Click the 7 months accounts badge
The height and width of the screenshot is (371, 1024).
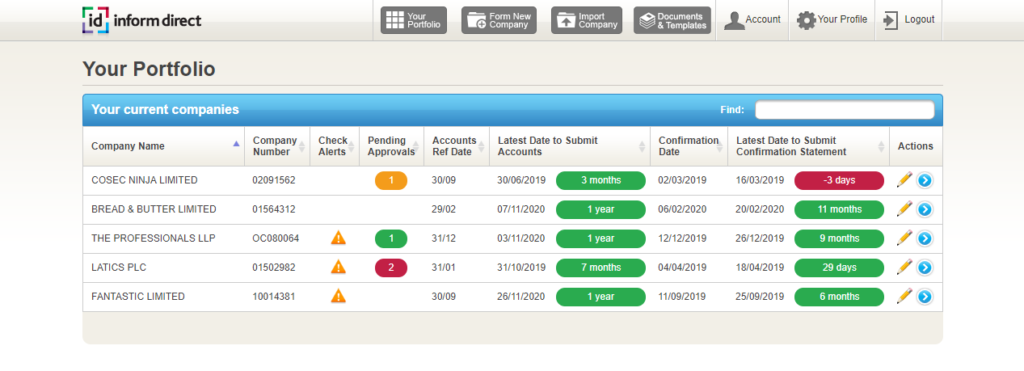601,268
